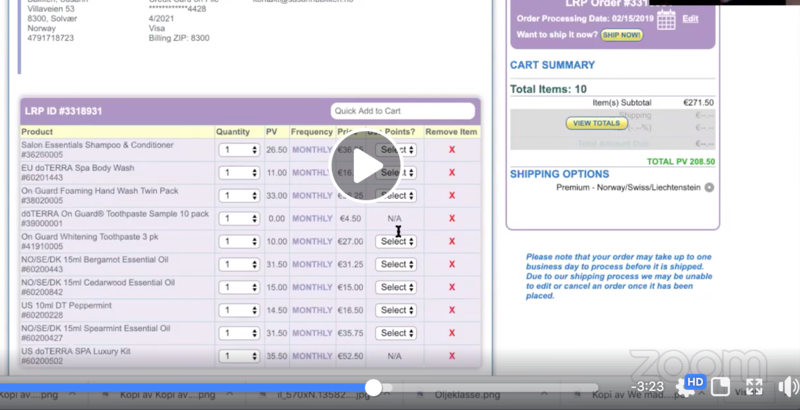Screen dimensions: 800x410
Task: Click the 4791718723 phone number
Action: click(51, 38)
